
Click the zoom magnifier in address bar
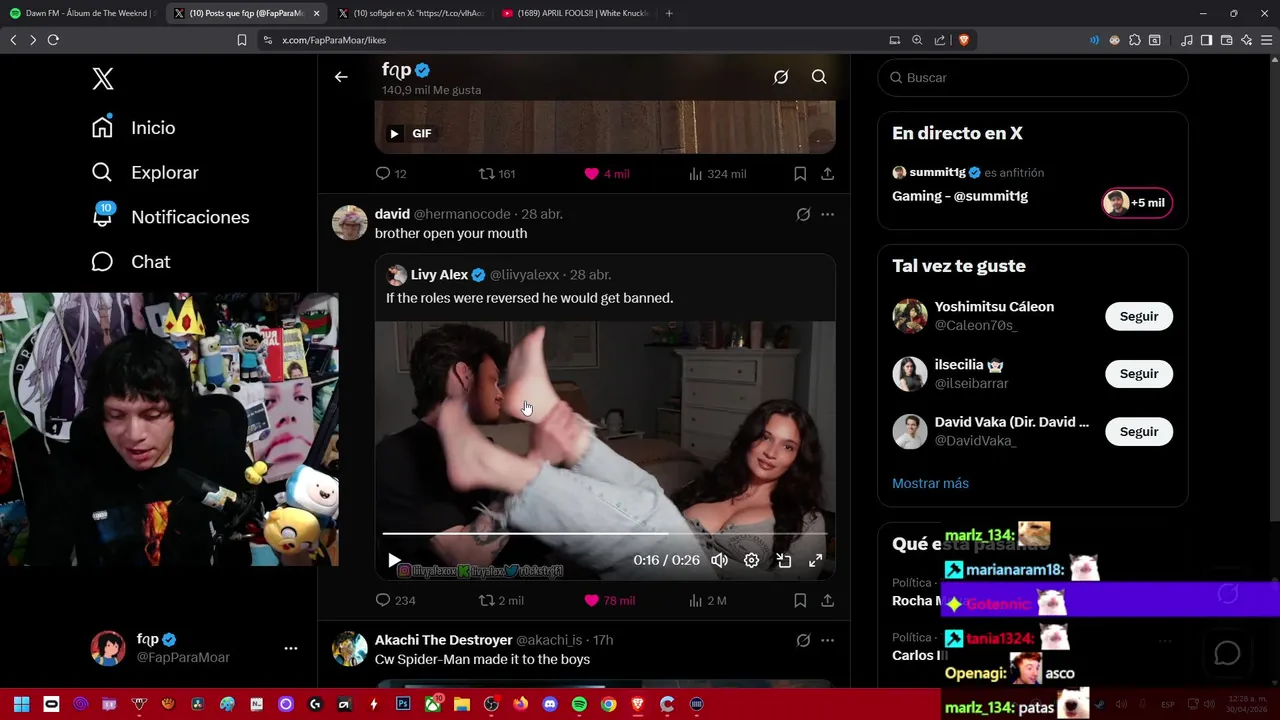(917, 40)
